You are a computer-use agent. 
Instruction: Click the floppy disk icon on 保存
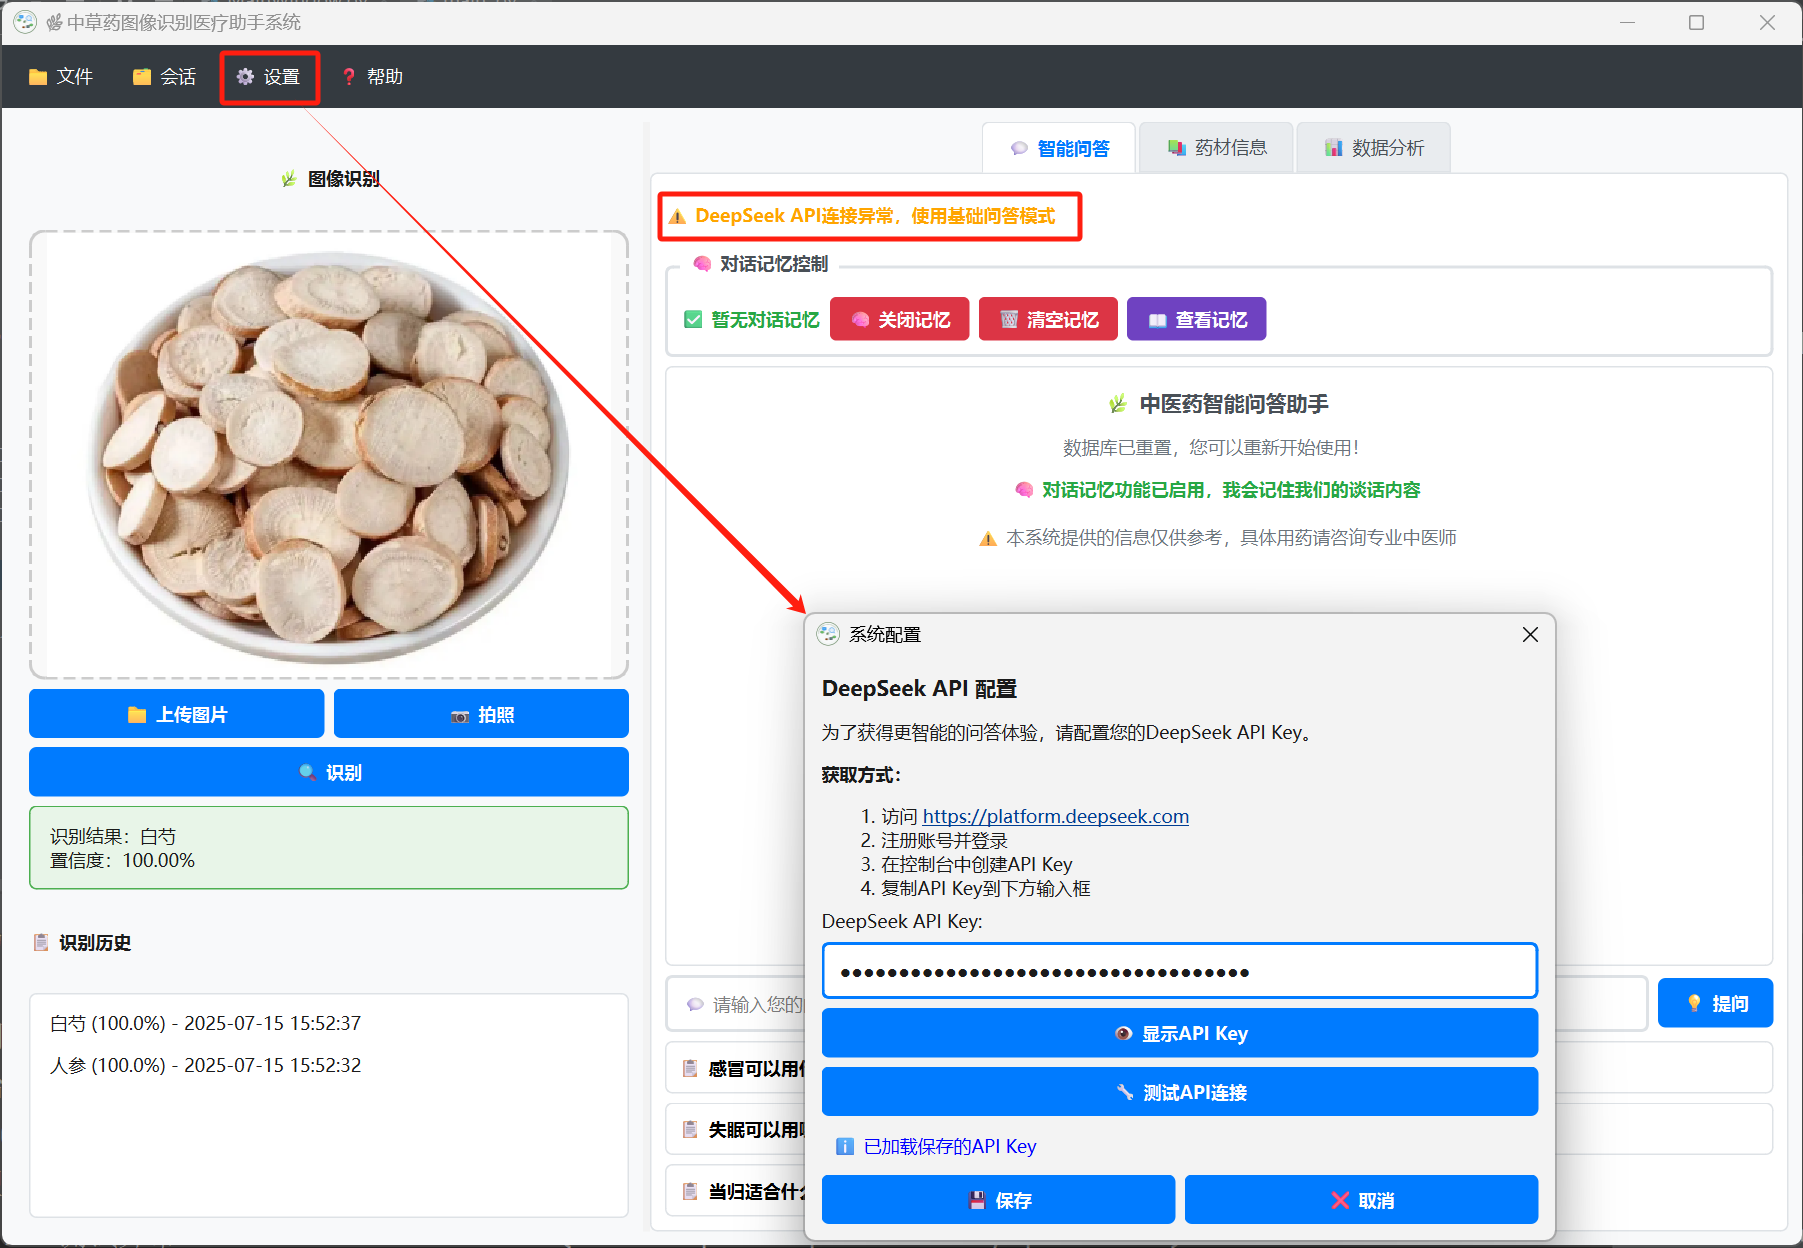[977, 1200]
